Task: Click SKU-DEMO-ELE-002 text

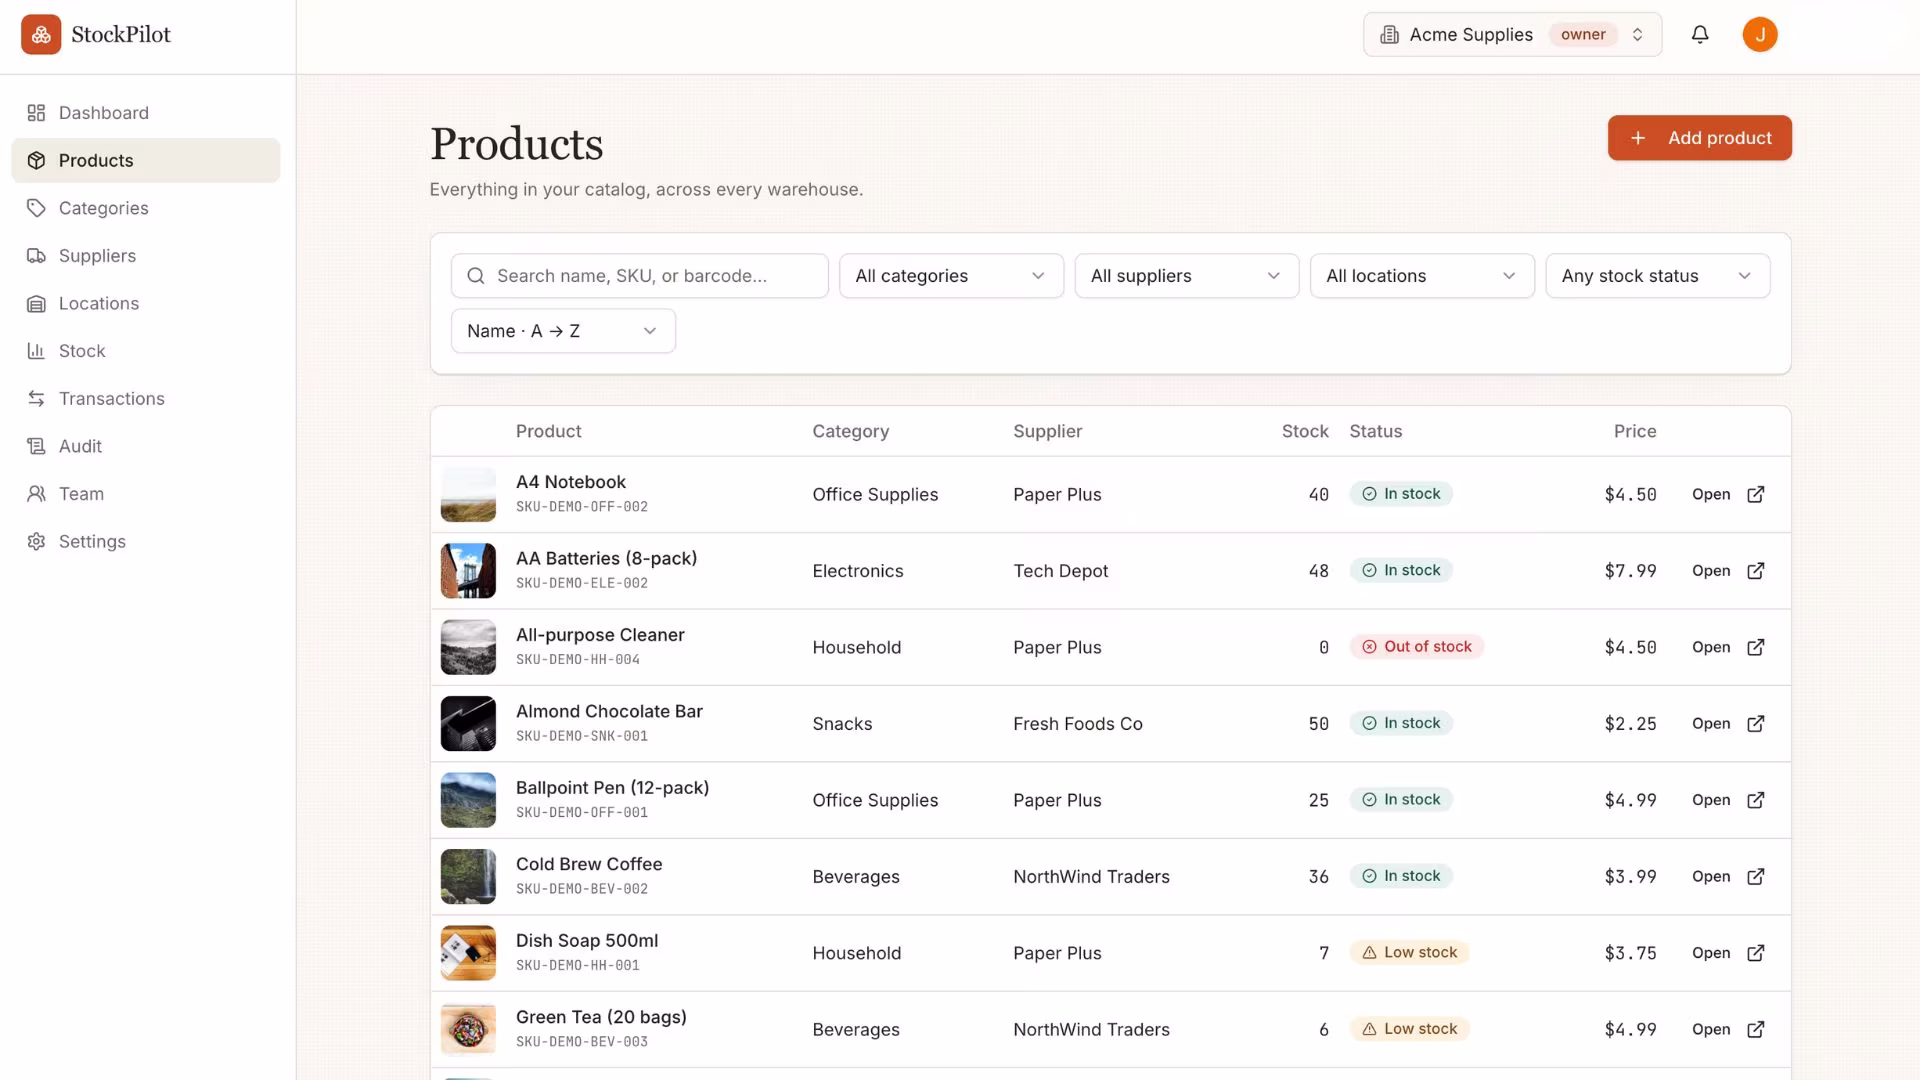Action: pos(582,584)
